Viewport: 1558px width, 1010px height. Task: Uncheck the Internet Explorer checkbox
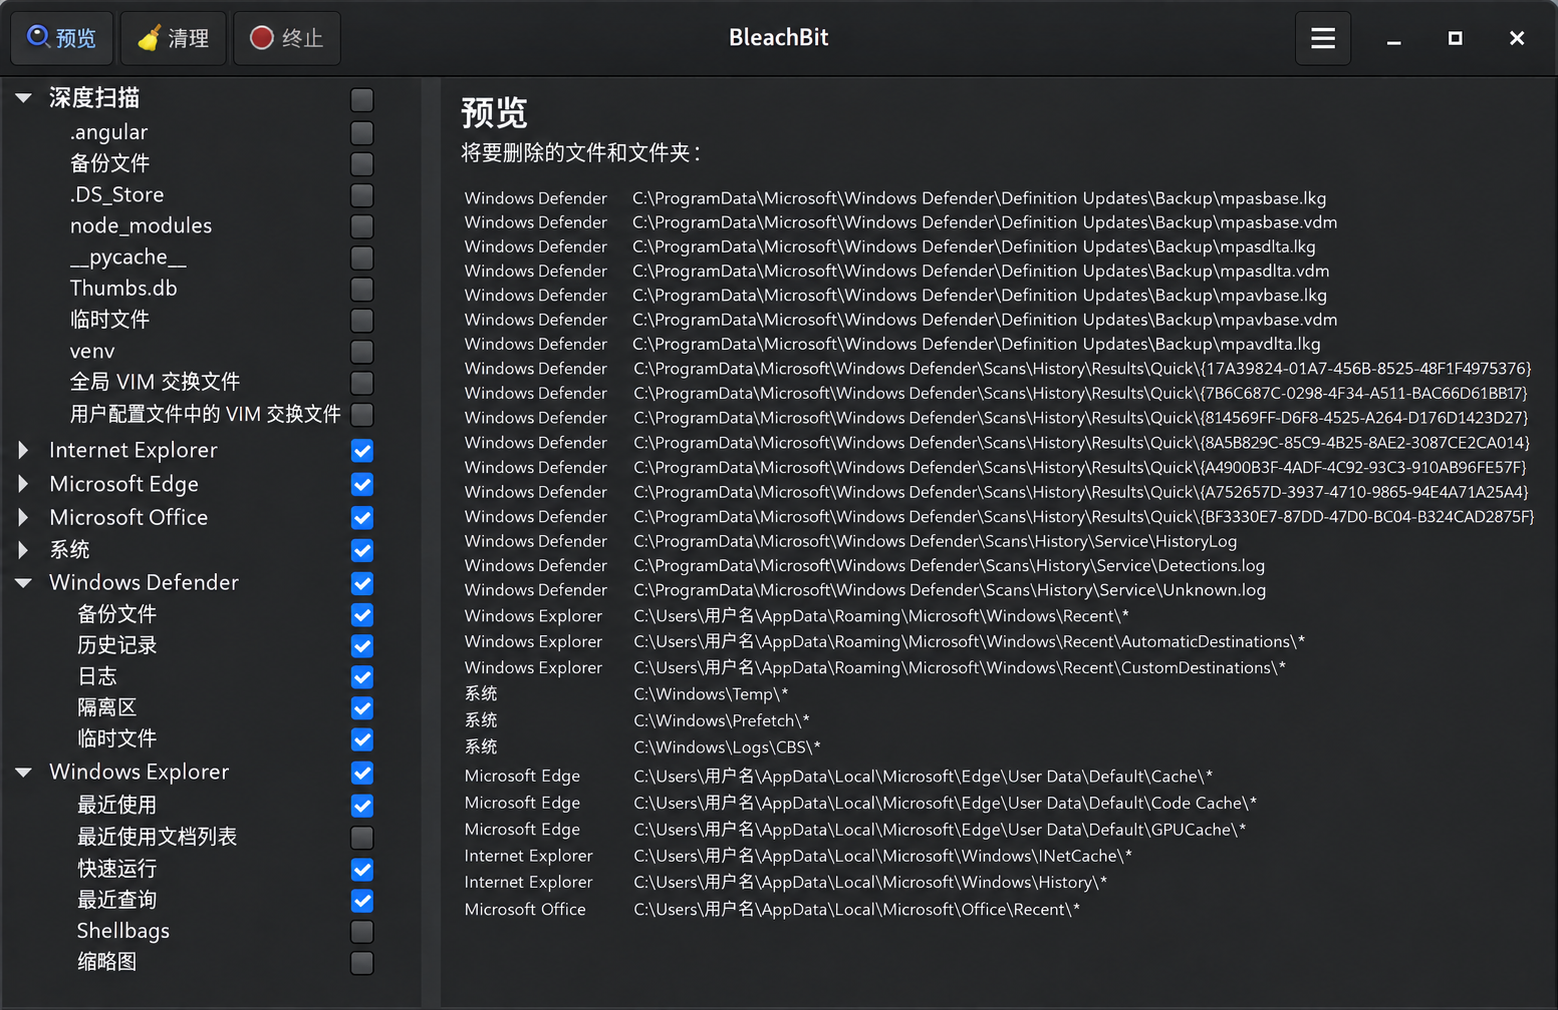click(362, 451)
